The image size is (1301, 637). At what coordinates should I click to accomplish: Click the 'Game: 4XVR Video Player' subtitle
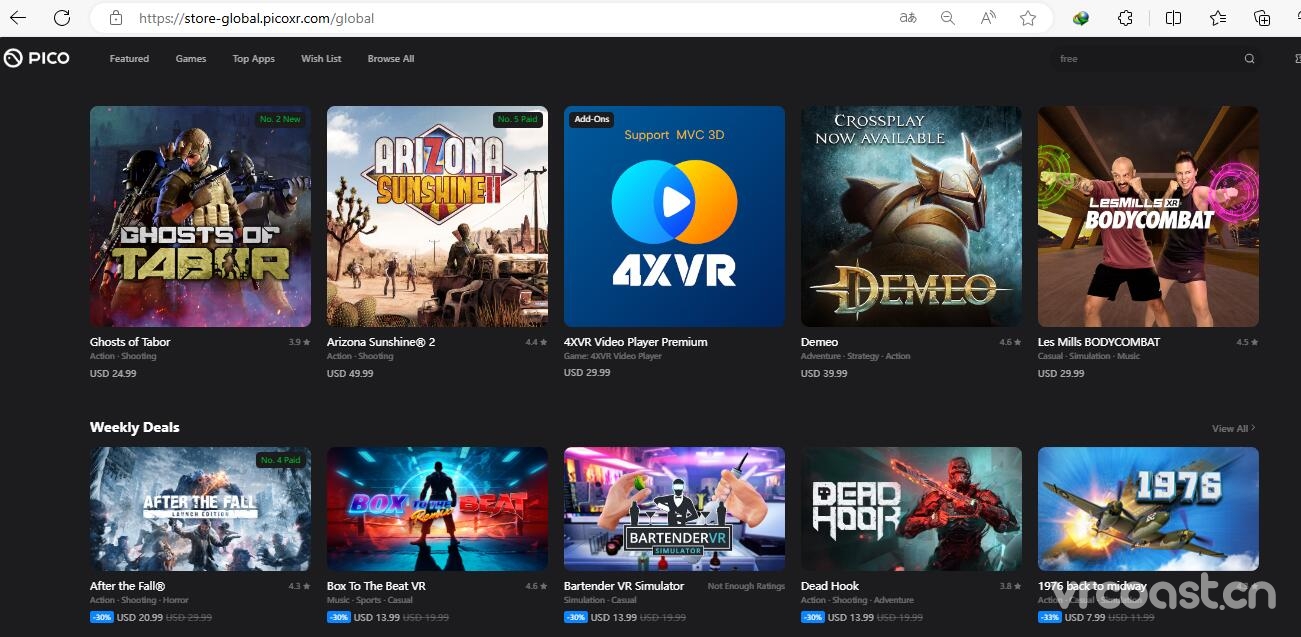point(613,356)
